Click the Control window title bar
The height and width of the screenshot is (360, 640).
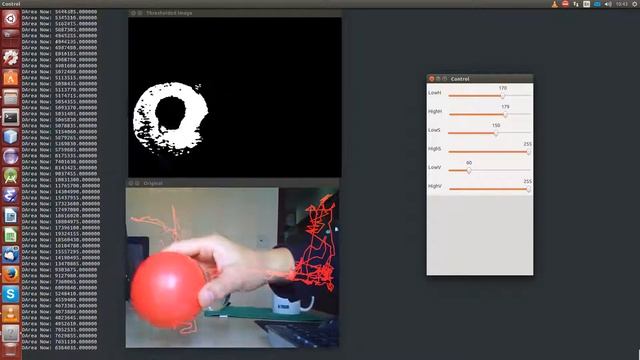point(480,78)
